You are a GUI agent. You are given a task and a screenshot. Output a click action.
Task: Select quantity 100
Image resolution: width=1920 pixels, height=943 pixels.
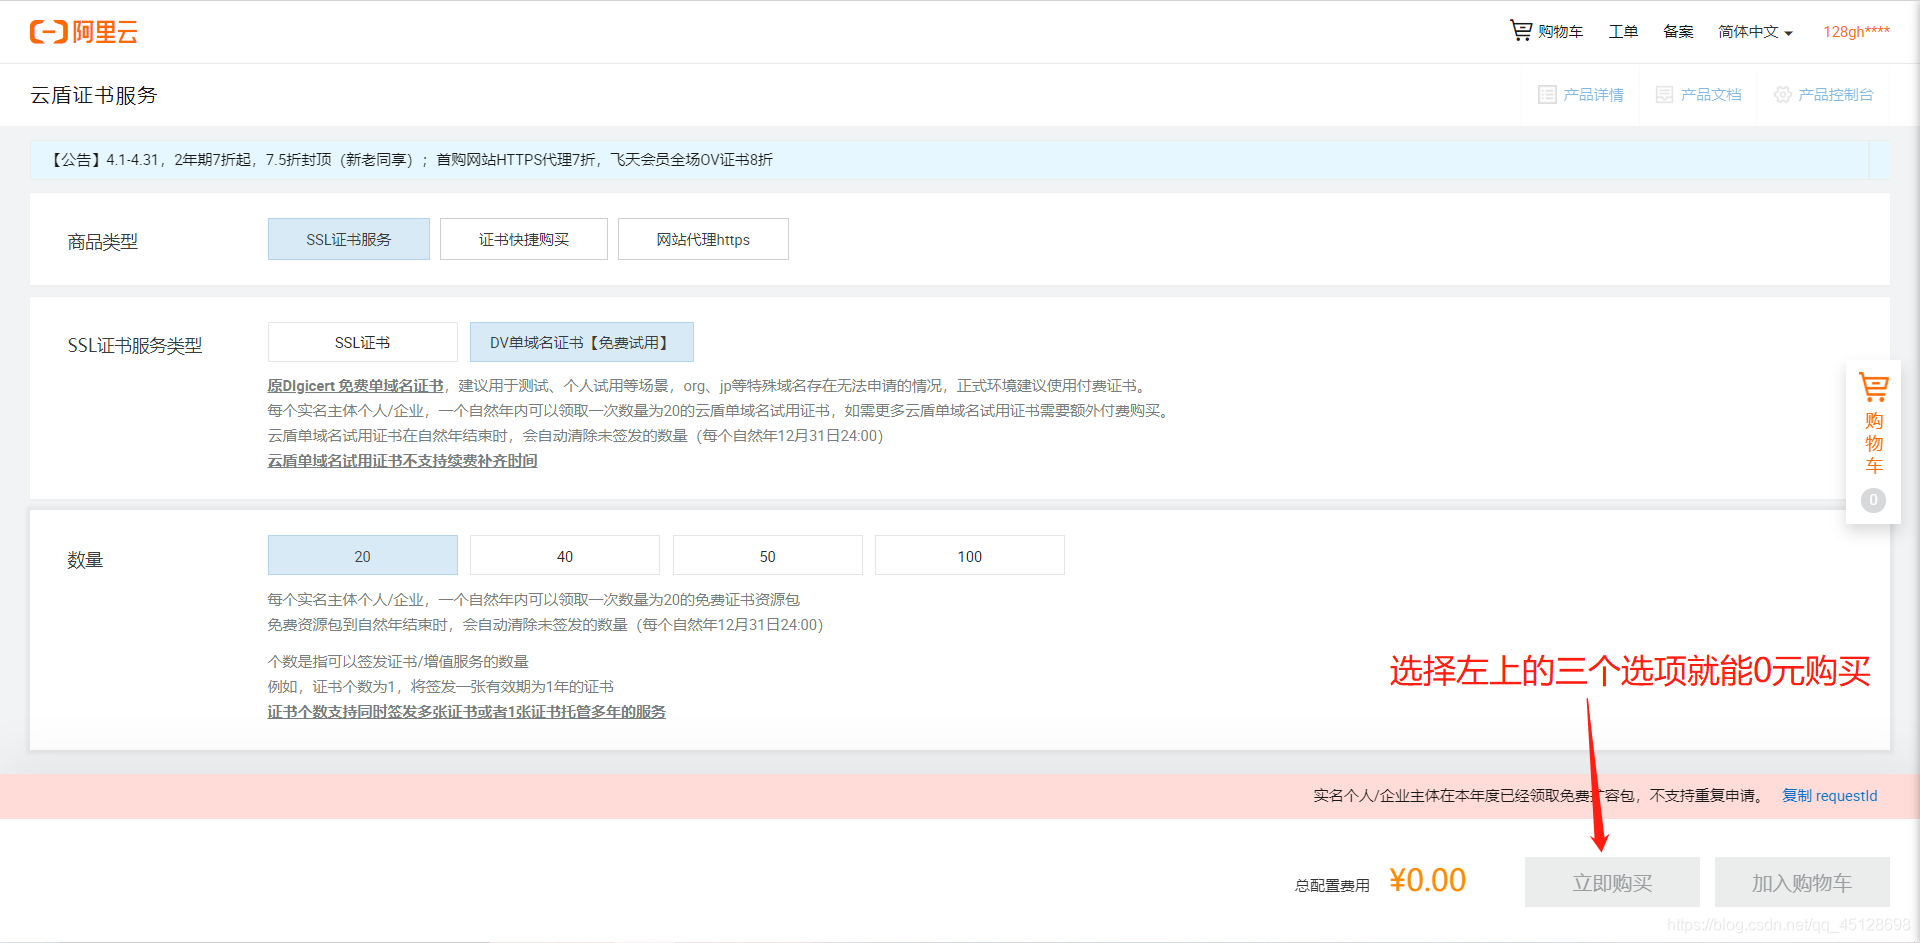tap(970, 555)
